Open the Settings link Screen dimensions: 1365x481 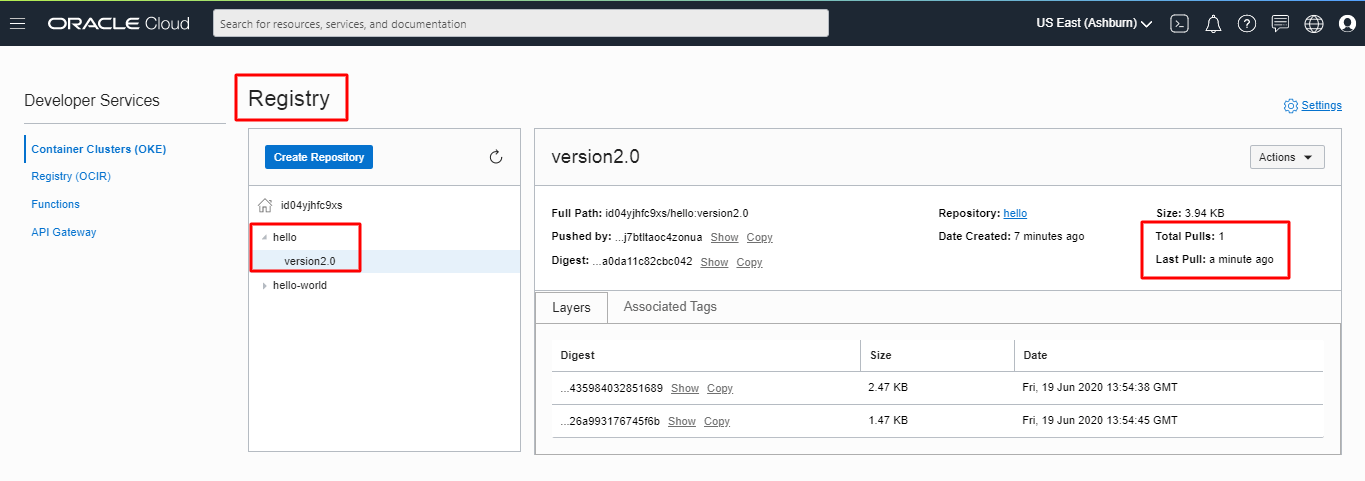pos(1321,106)
